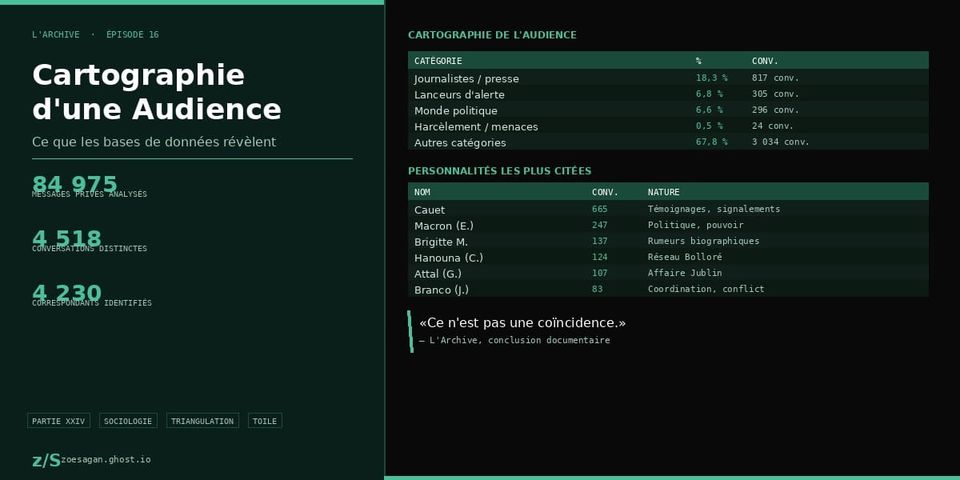The height and width of the screenshot is (480, 960).
Task: Click the 18,3 % value
Action: pos(711,78)
